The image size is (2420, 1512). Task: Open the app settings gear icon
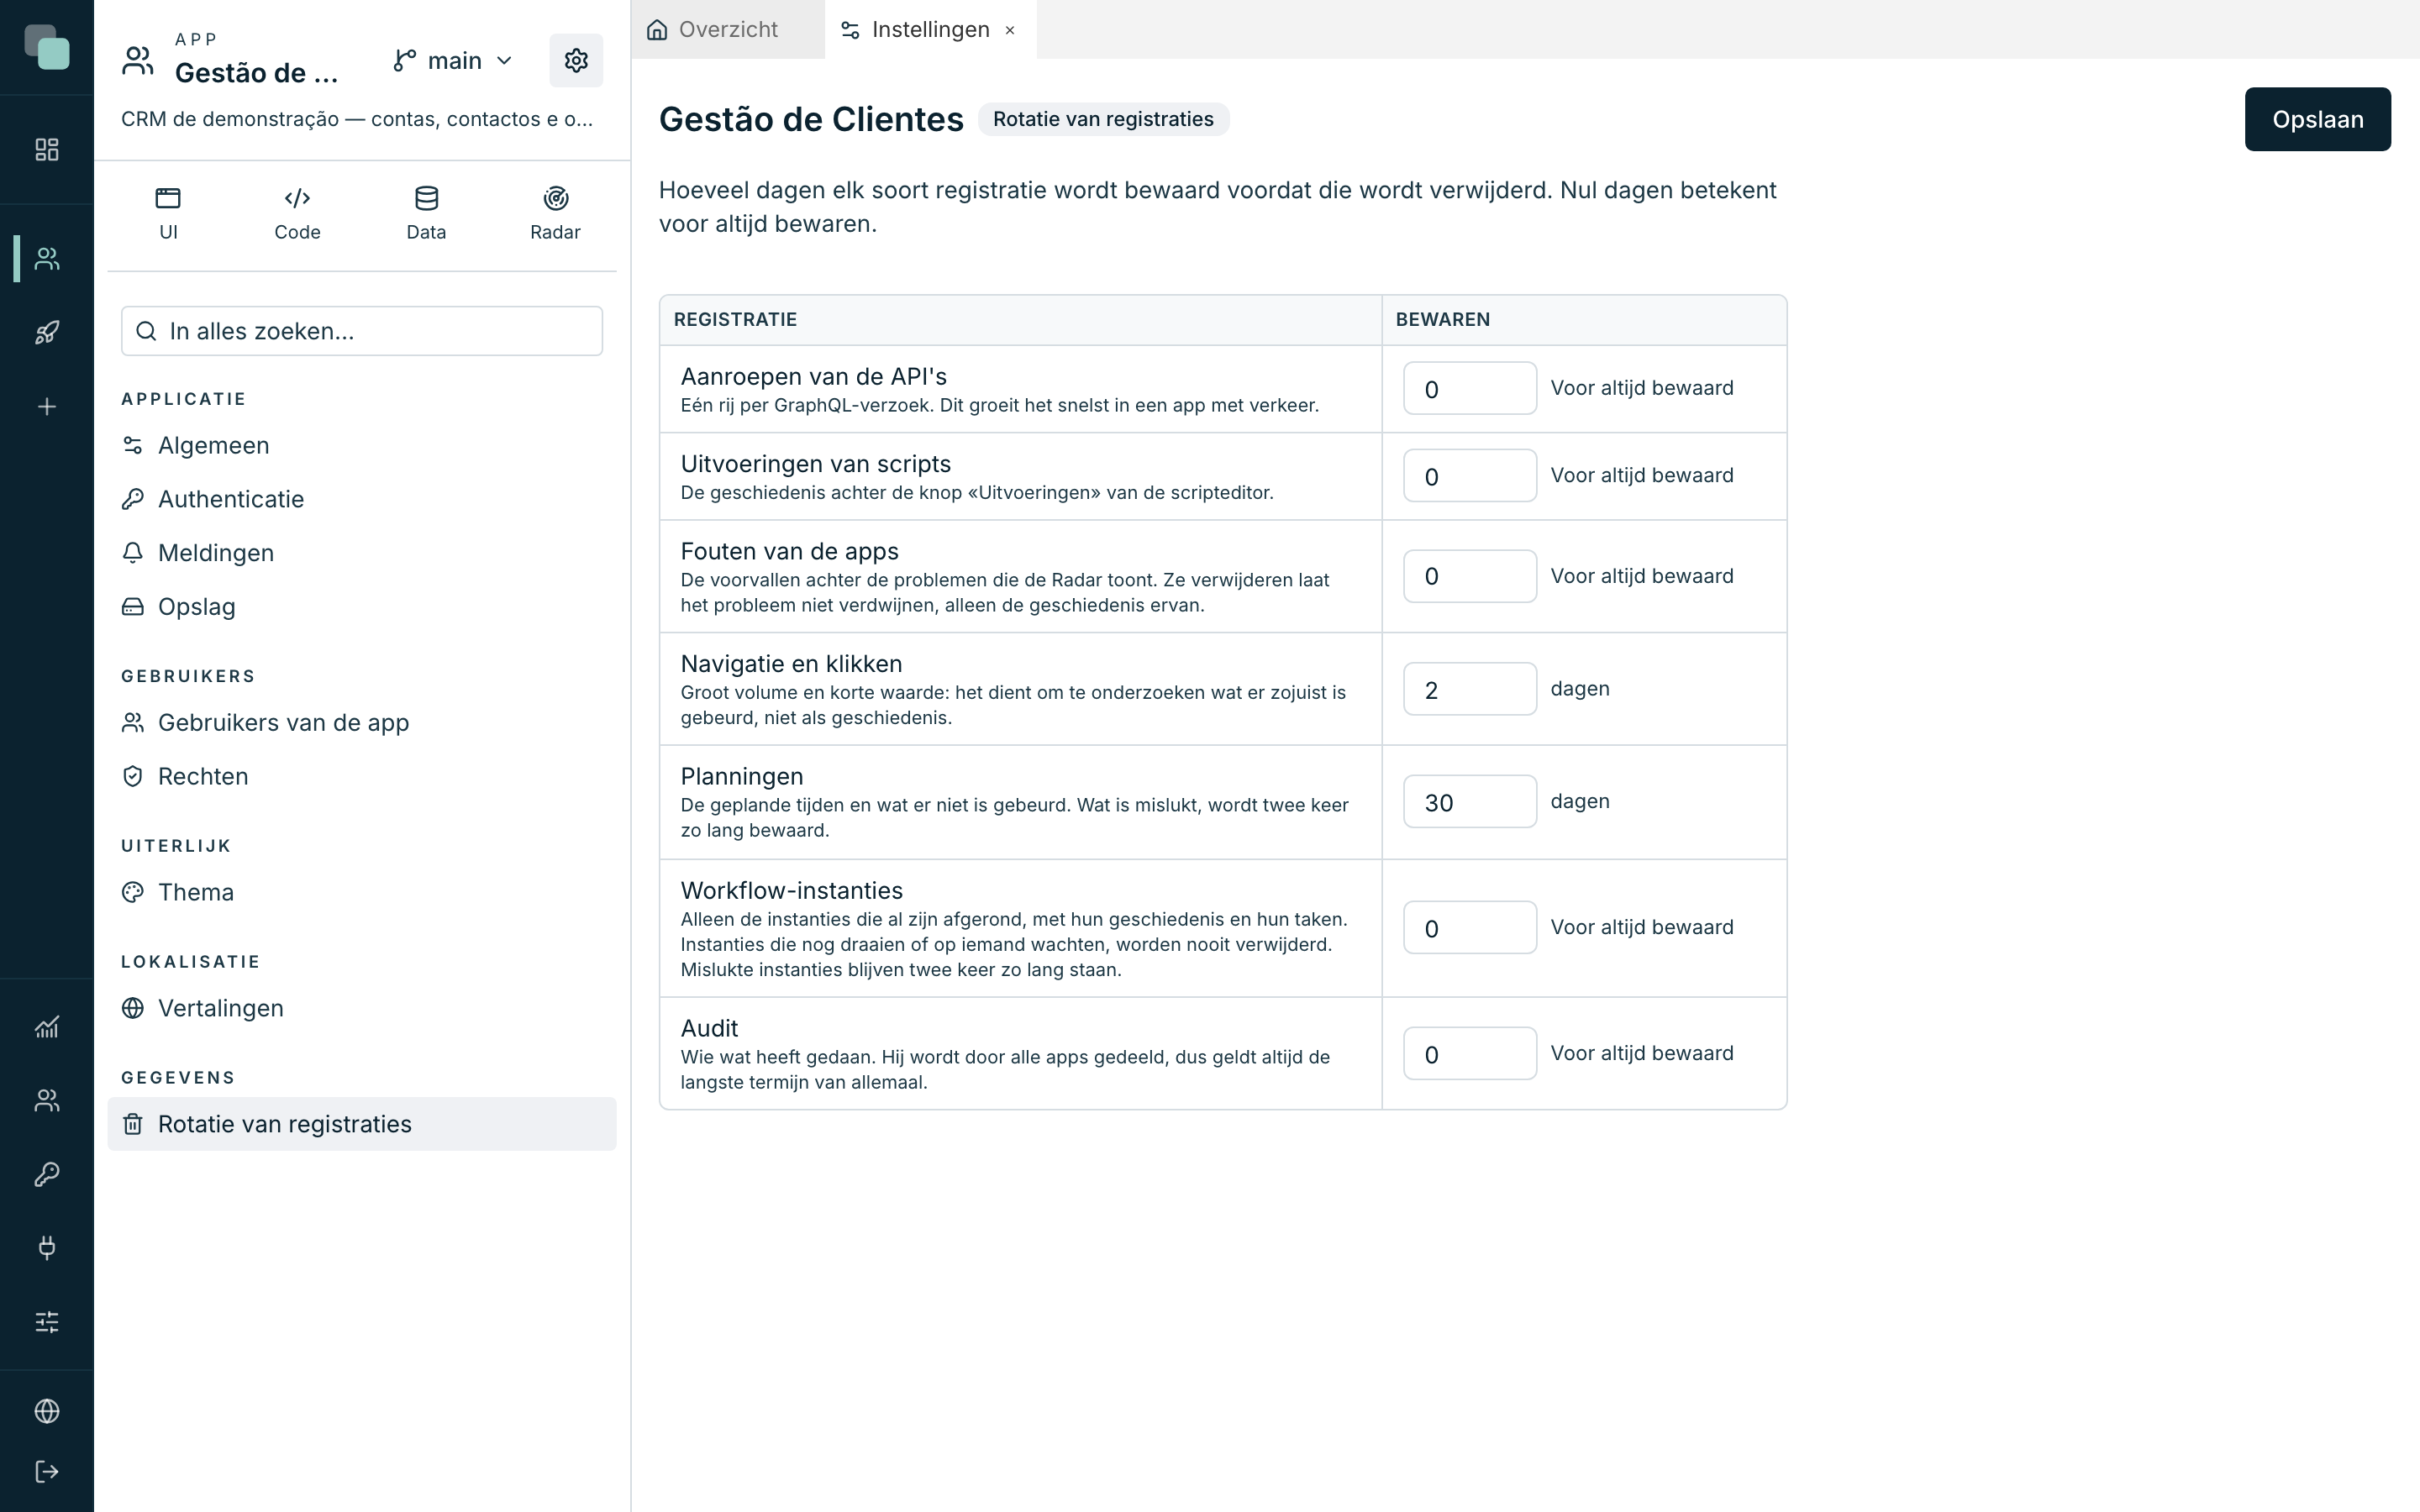pyautogui.click(x=576, y=60)
